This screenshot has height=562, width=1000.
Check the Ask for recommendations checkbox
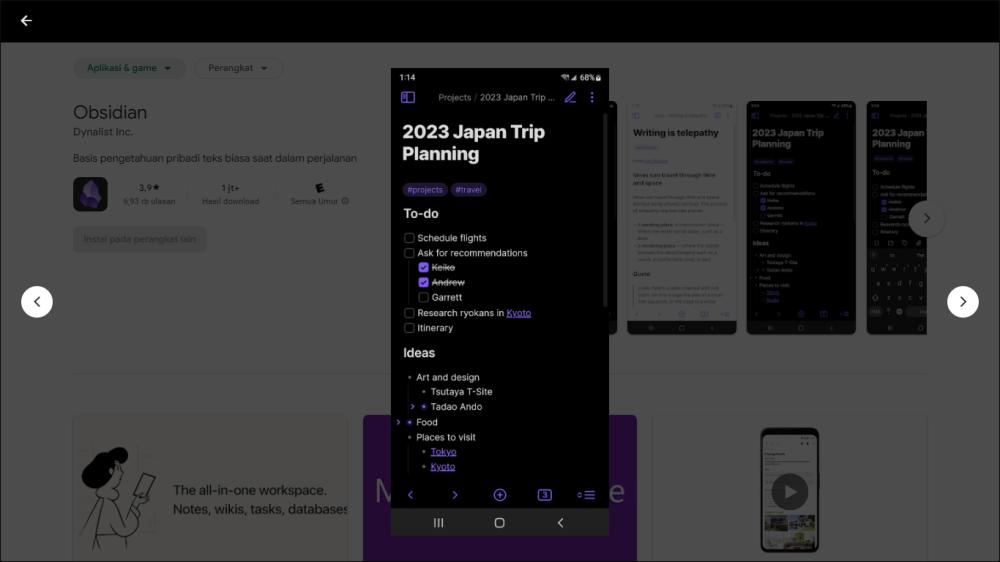click(x=409, y=253)
